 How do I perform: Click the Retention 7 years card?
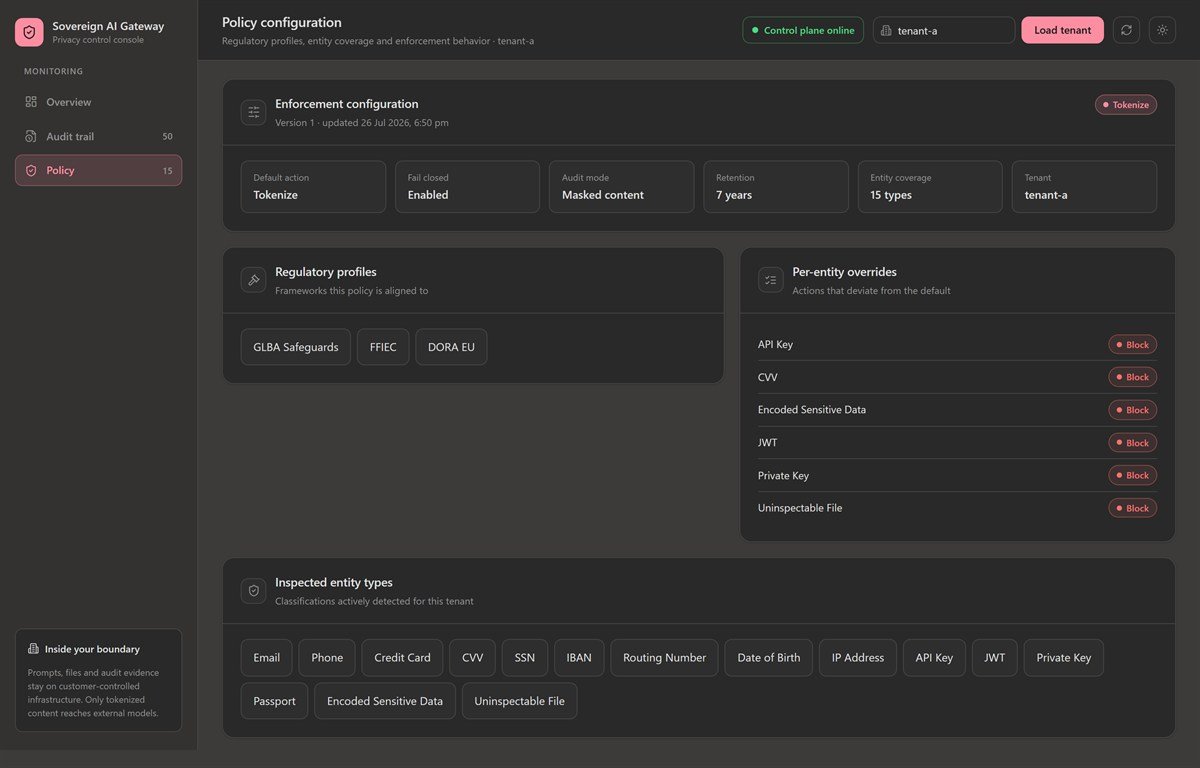[776, 187]
